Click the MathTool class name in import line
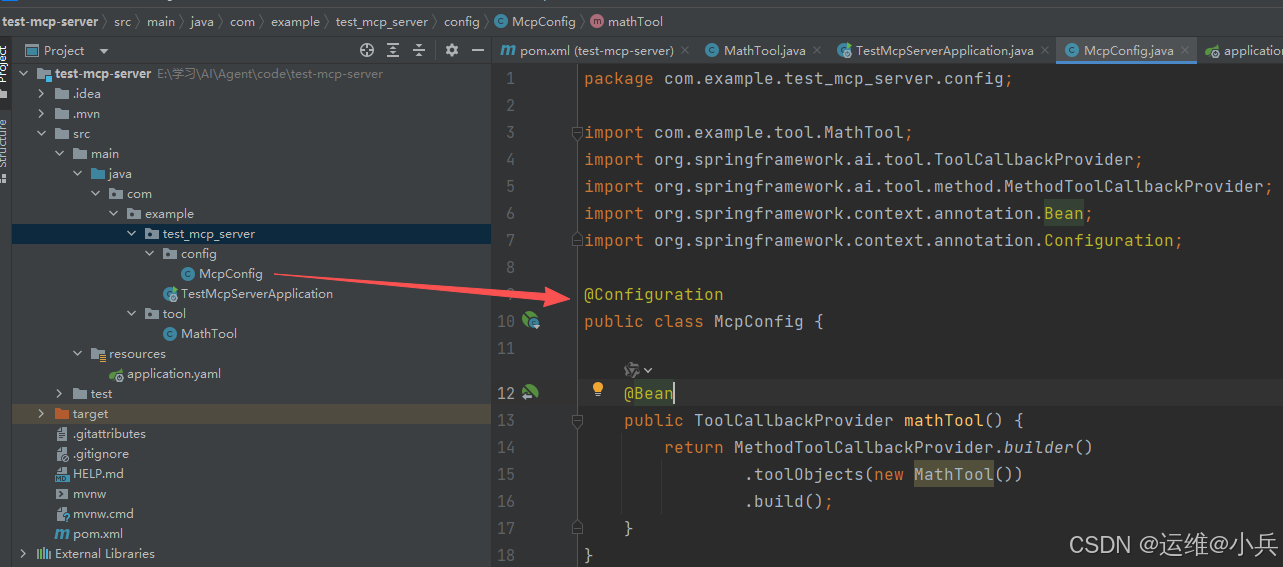Viewport: 1283px width, 567px height. pyautogui.click(x=864, y=132)
